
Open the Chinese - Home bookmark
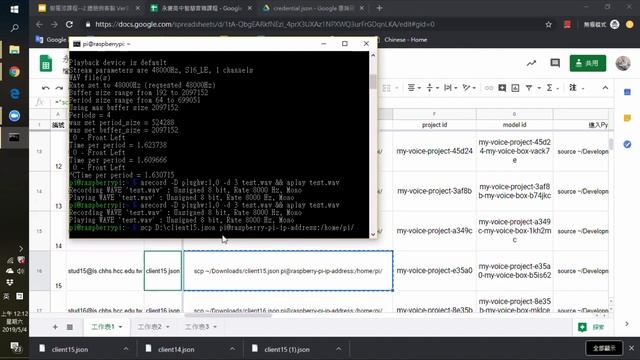[406, 40]
